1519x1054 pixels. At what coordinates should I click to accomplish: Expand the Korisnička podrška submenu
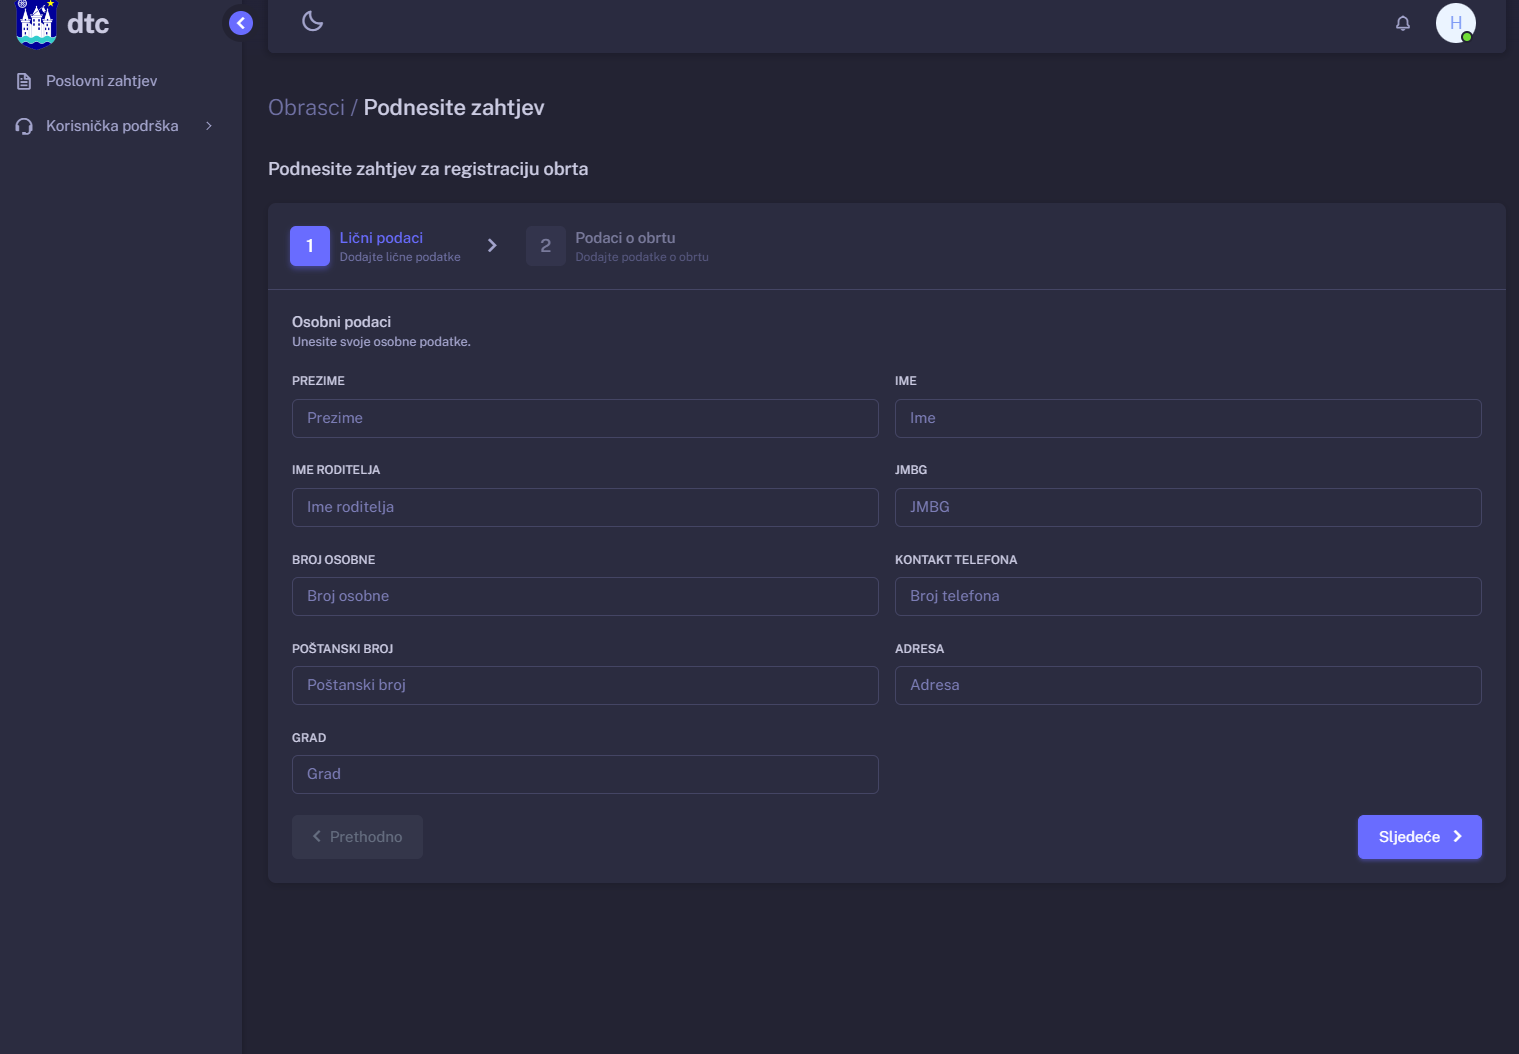208,126
